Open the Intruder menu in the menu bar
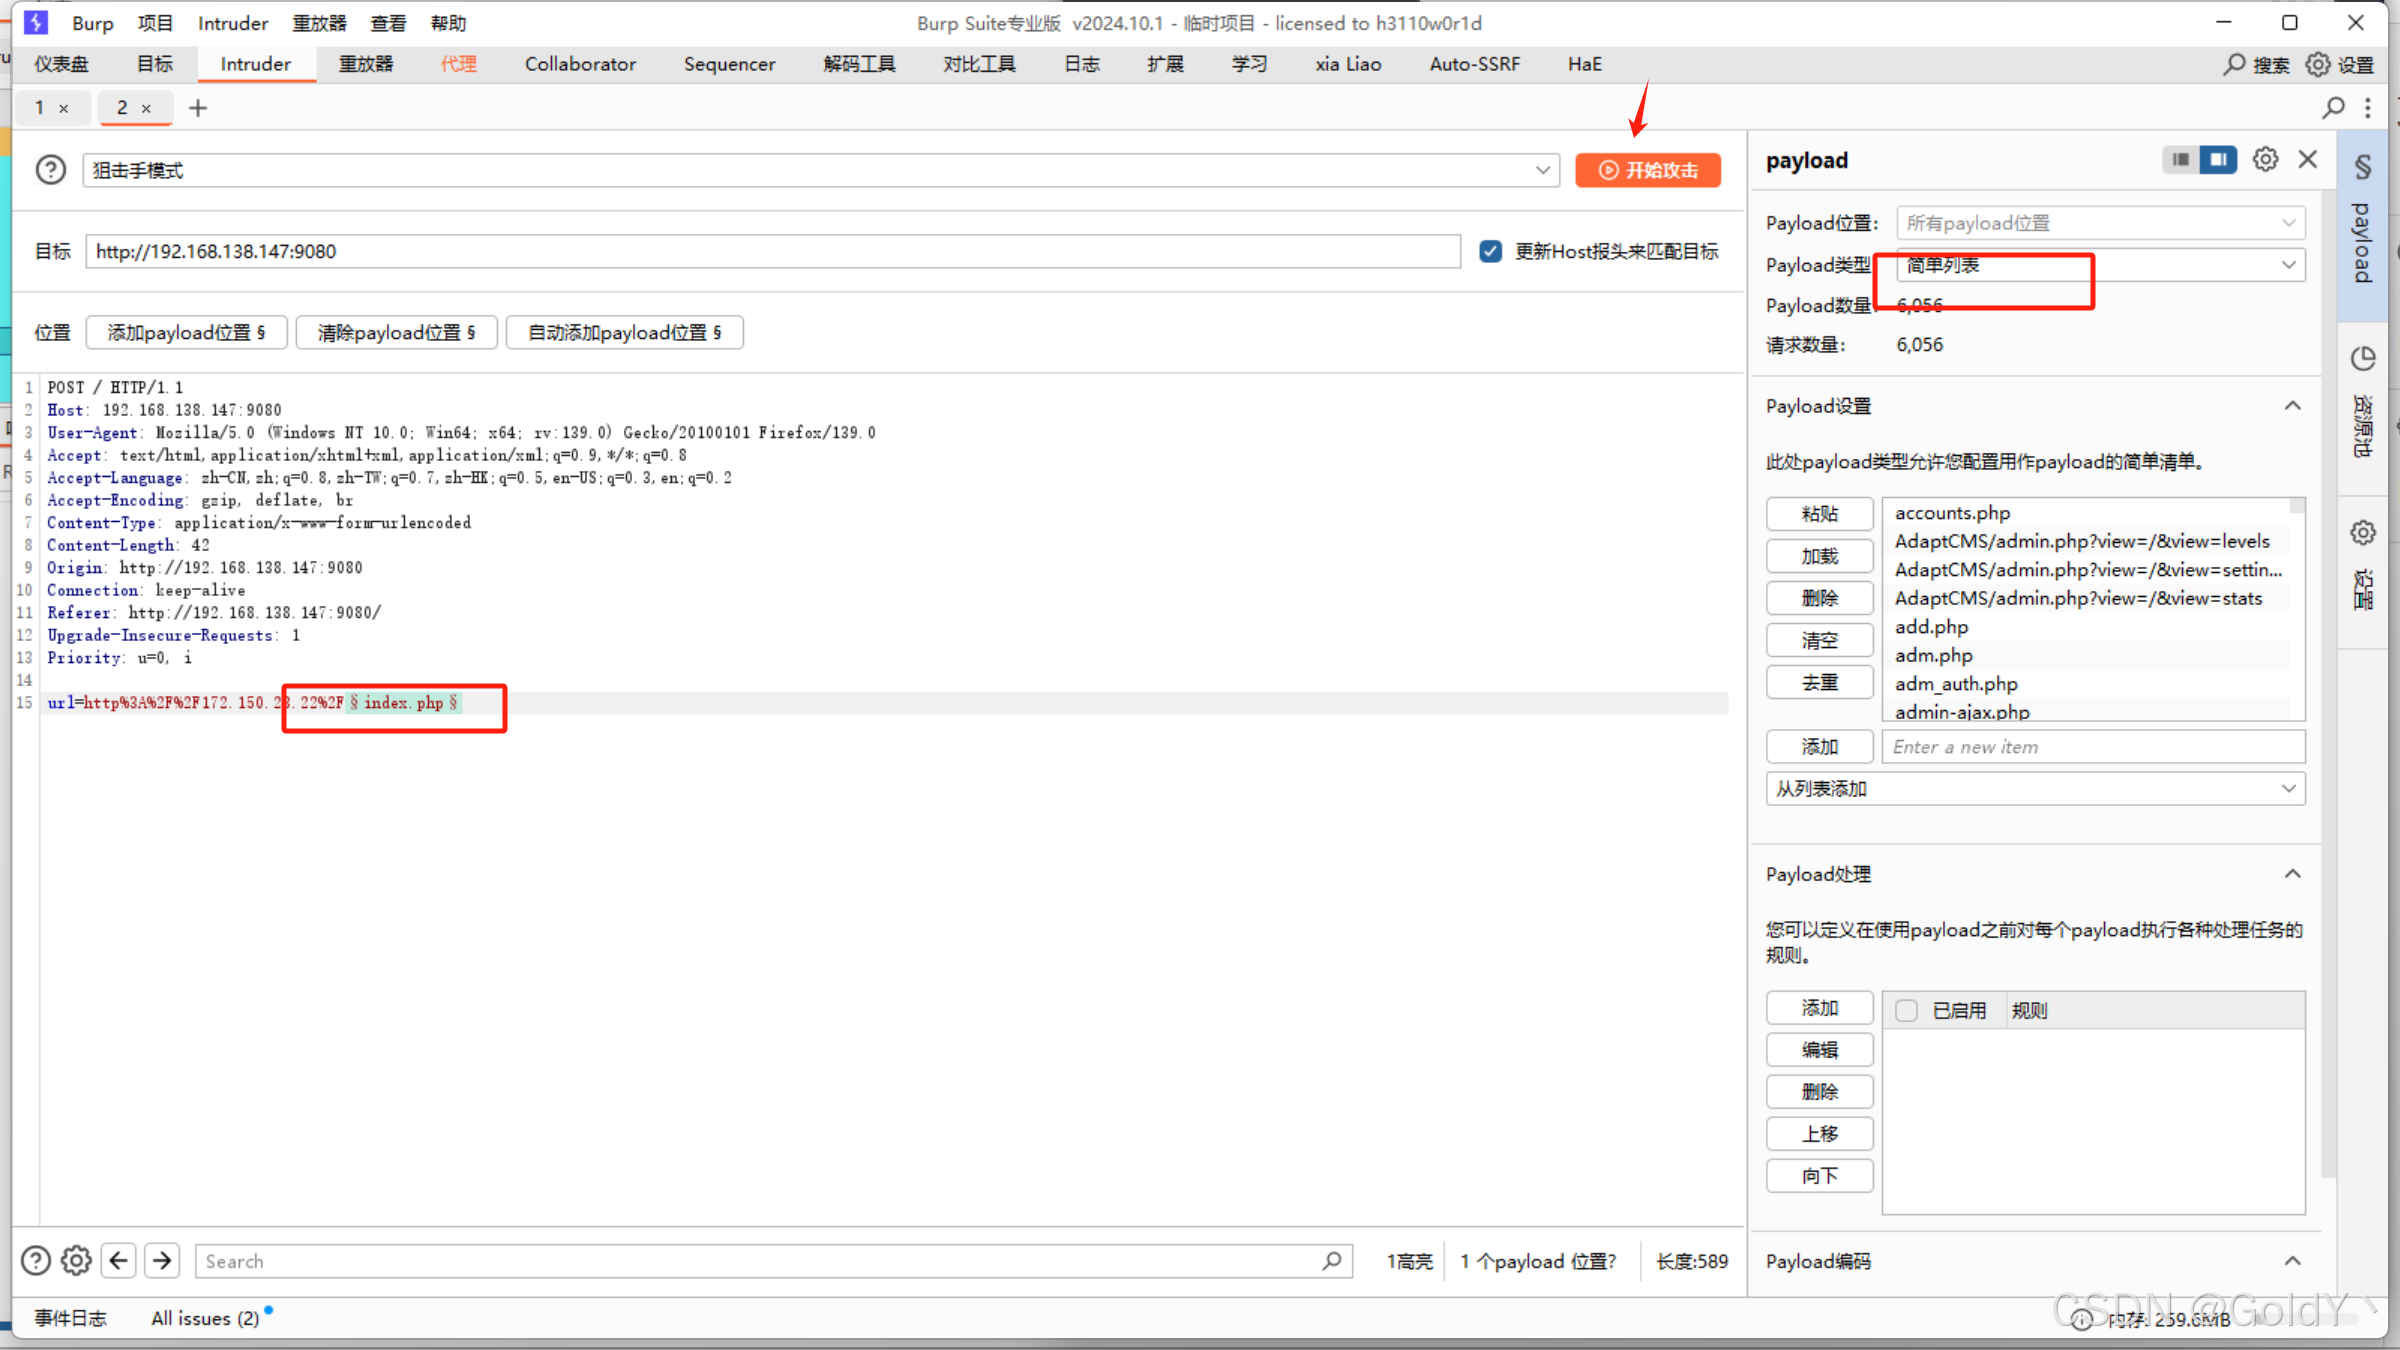The width and height of the screenshot is (2400, 1350). click(x=232, y=23)
